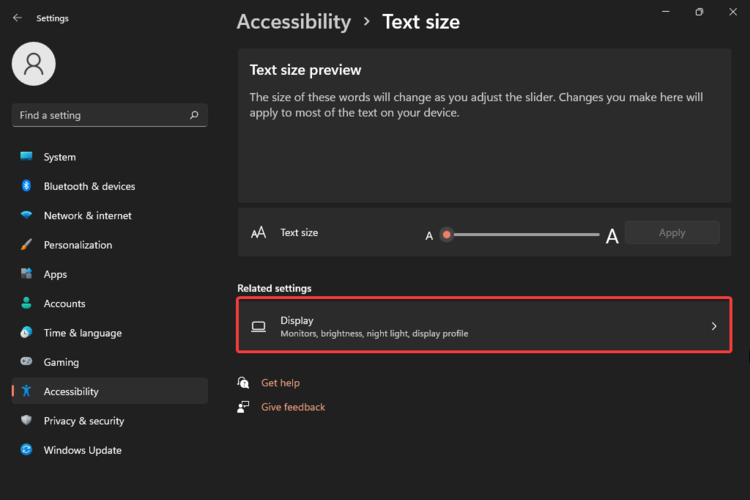750x500 pixels.
Task: Select Accounts in the sidebar menu
Action: point(64,304)
